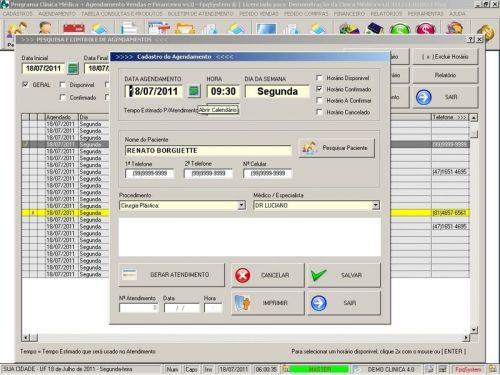Click the Nome do Paciente field
Image resolution: width=500 pixels, height=375 pixels.
click(x=208, y=151)
